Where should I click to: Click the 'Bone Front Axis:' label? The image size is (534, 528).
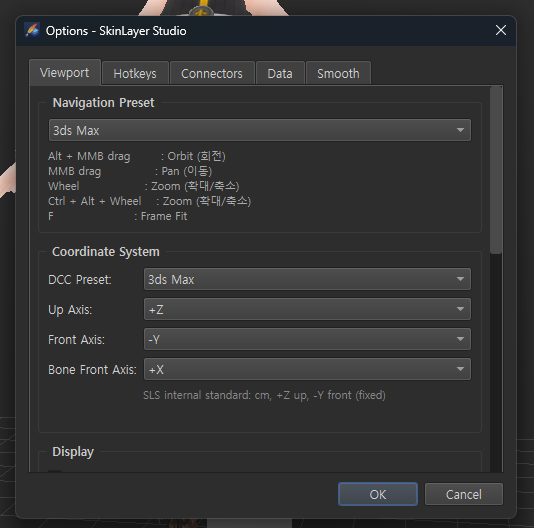[92, 370]
